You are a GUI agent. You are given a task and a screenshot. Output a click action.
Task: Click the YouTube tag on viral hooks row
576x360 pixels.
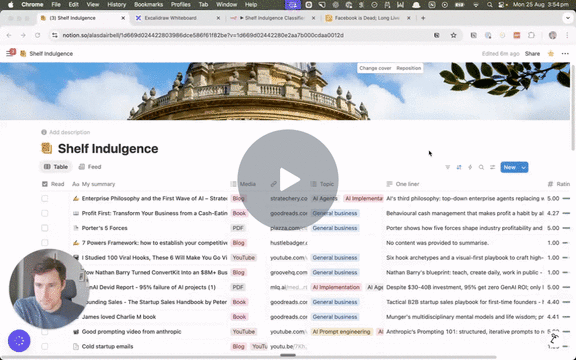click(244, 258)
